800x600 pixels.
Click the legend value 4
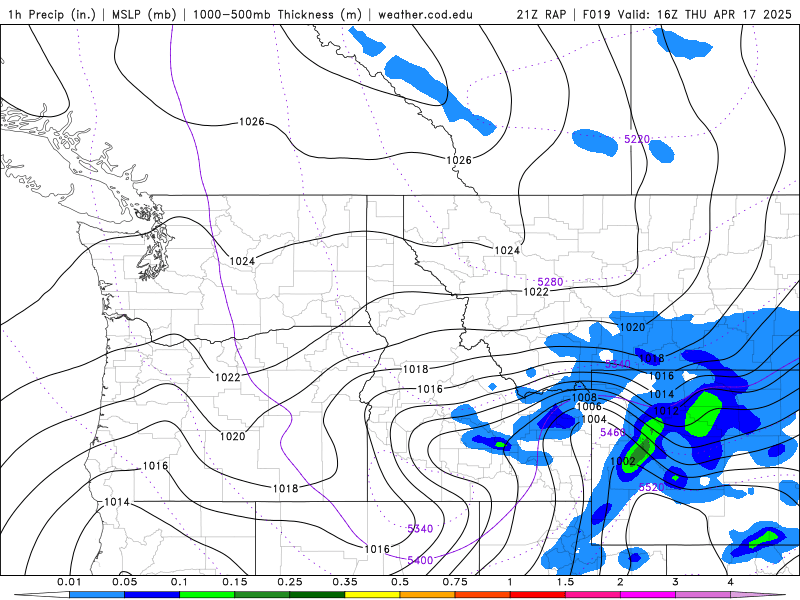tap(731, 582)
